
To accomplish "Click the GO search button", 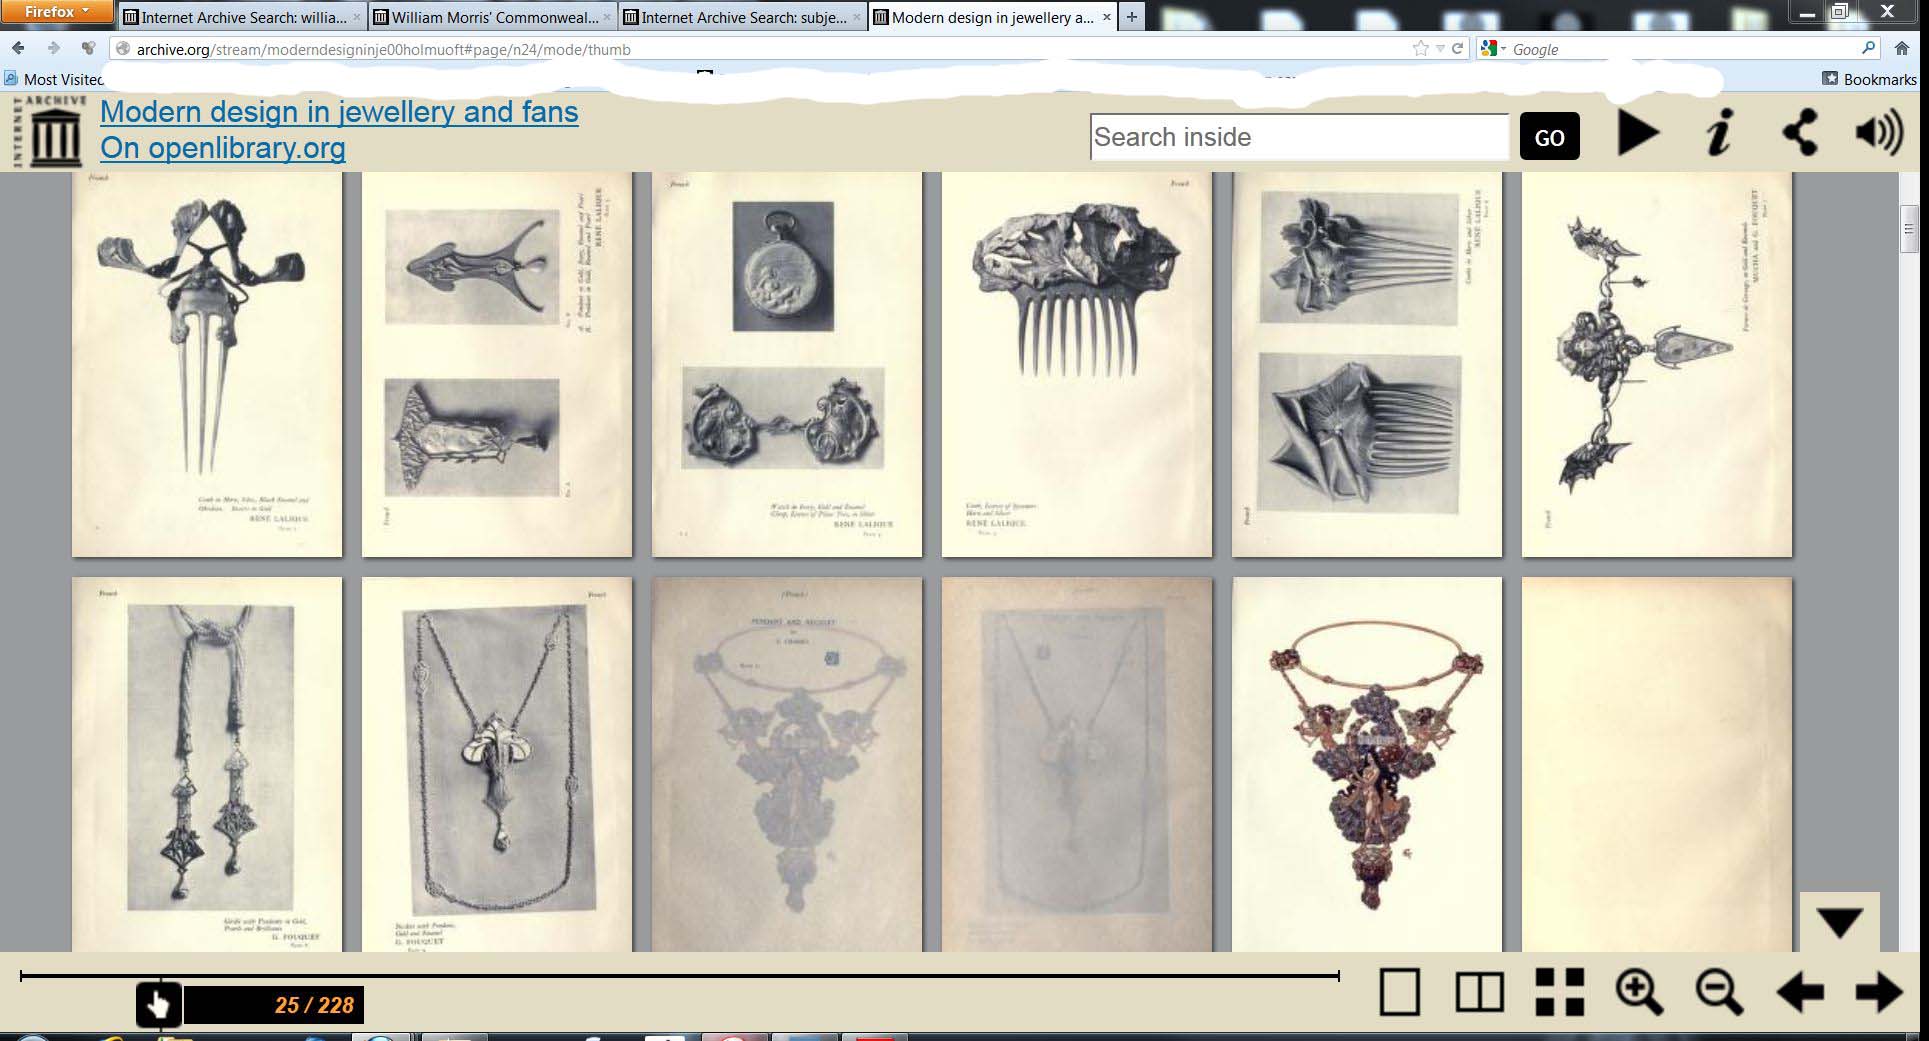I will point(1549,137).
